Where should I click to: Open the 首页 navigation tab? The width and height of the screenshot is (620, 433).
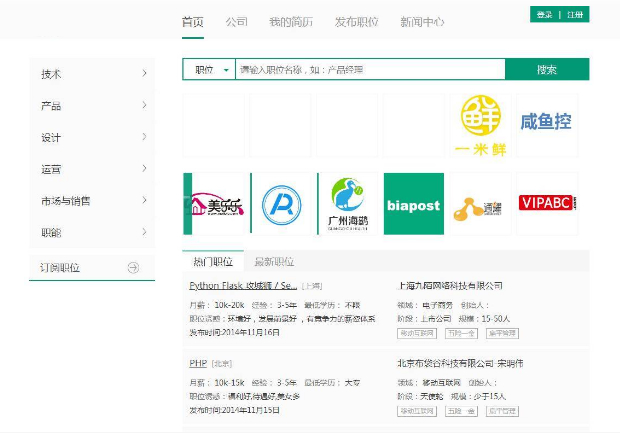(x=193, y=22)
